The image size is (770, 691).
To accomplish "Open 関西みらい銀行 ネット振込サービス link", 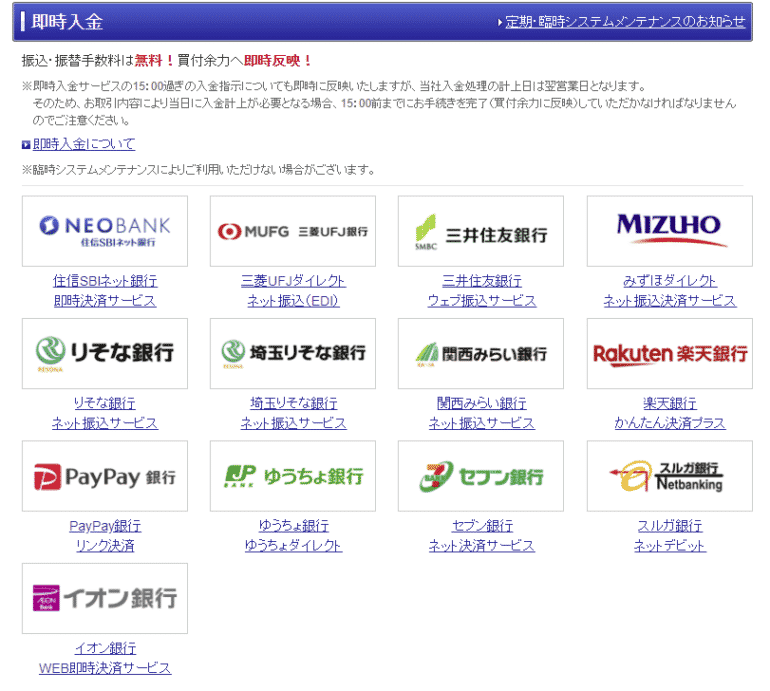I will pyautogui.click(x=482, y=413).
